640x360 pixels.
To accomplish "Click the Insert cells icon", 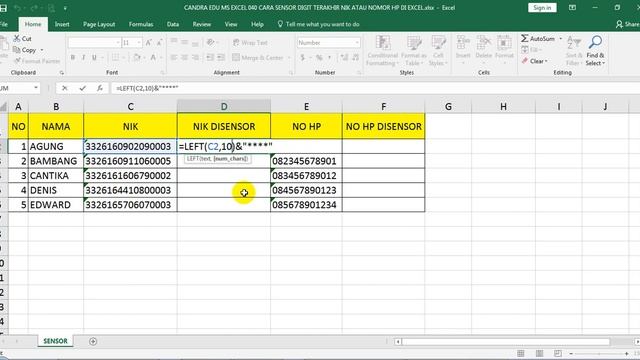I will [463, 43].
